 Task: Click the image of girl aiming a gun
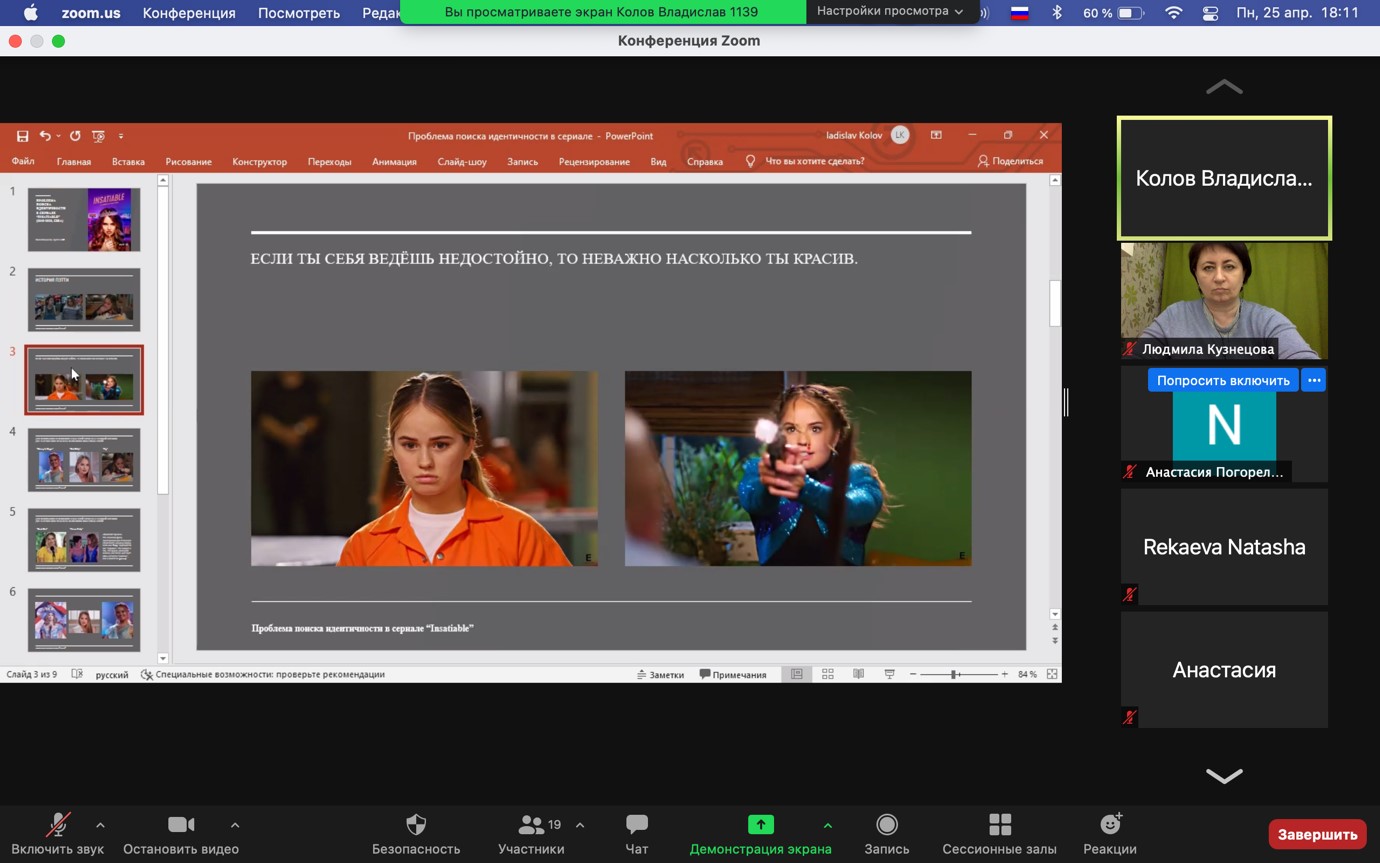pos(798,468)
